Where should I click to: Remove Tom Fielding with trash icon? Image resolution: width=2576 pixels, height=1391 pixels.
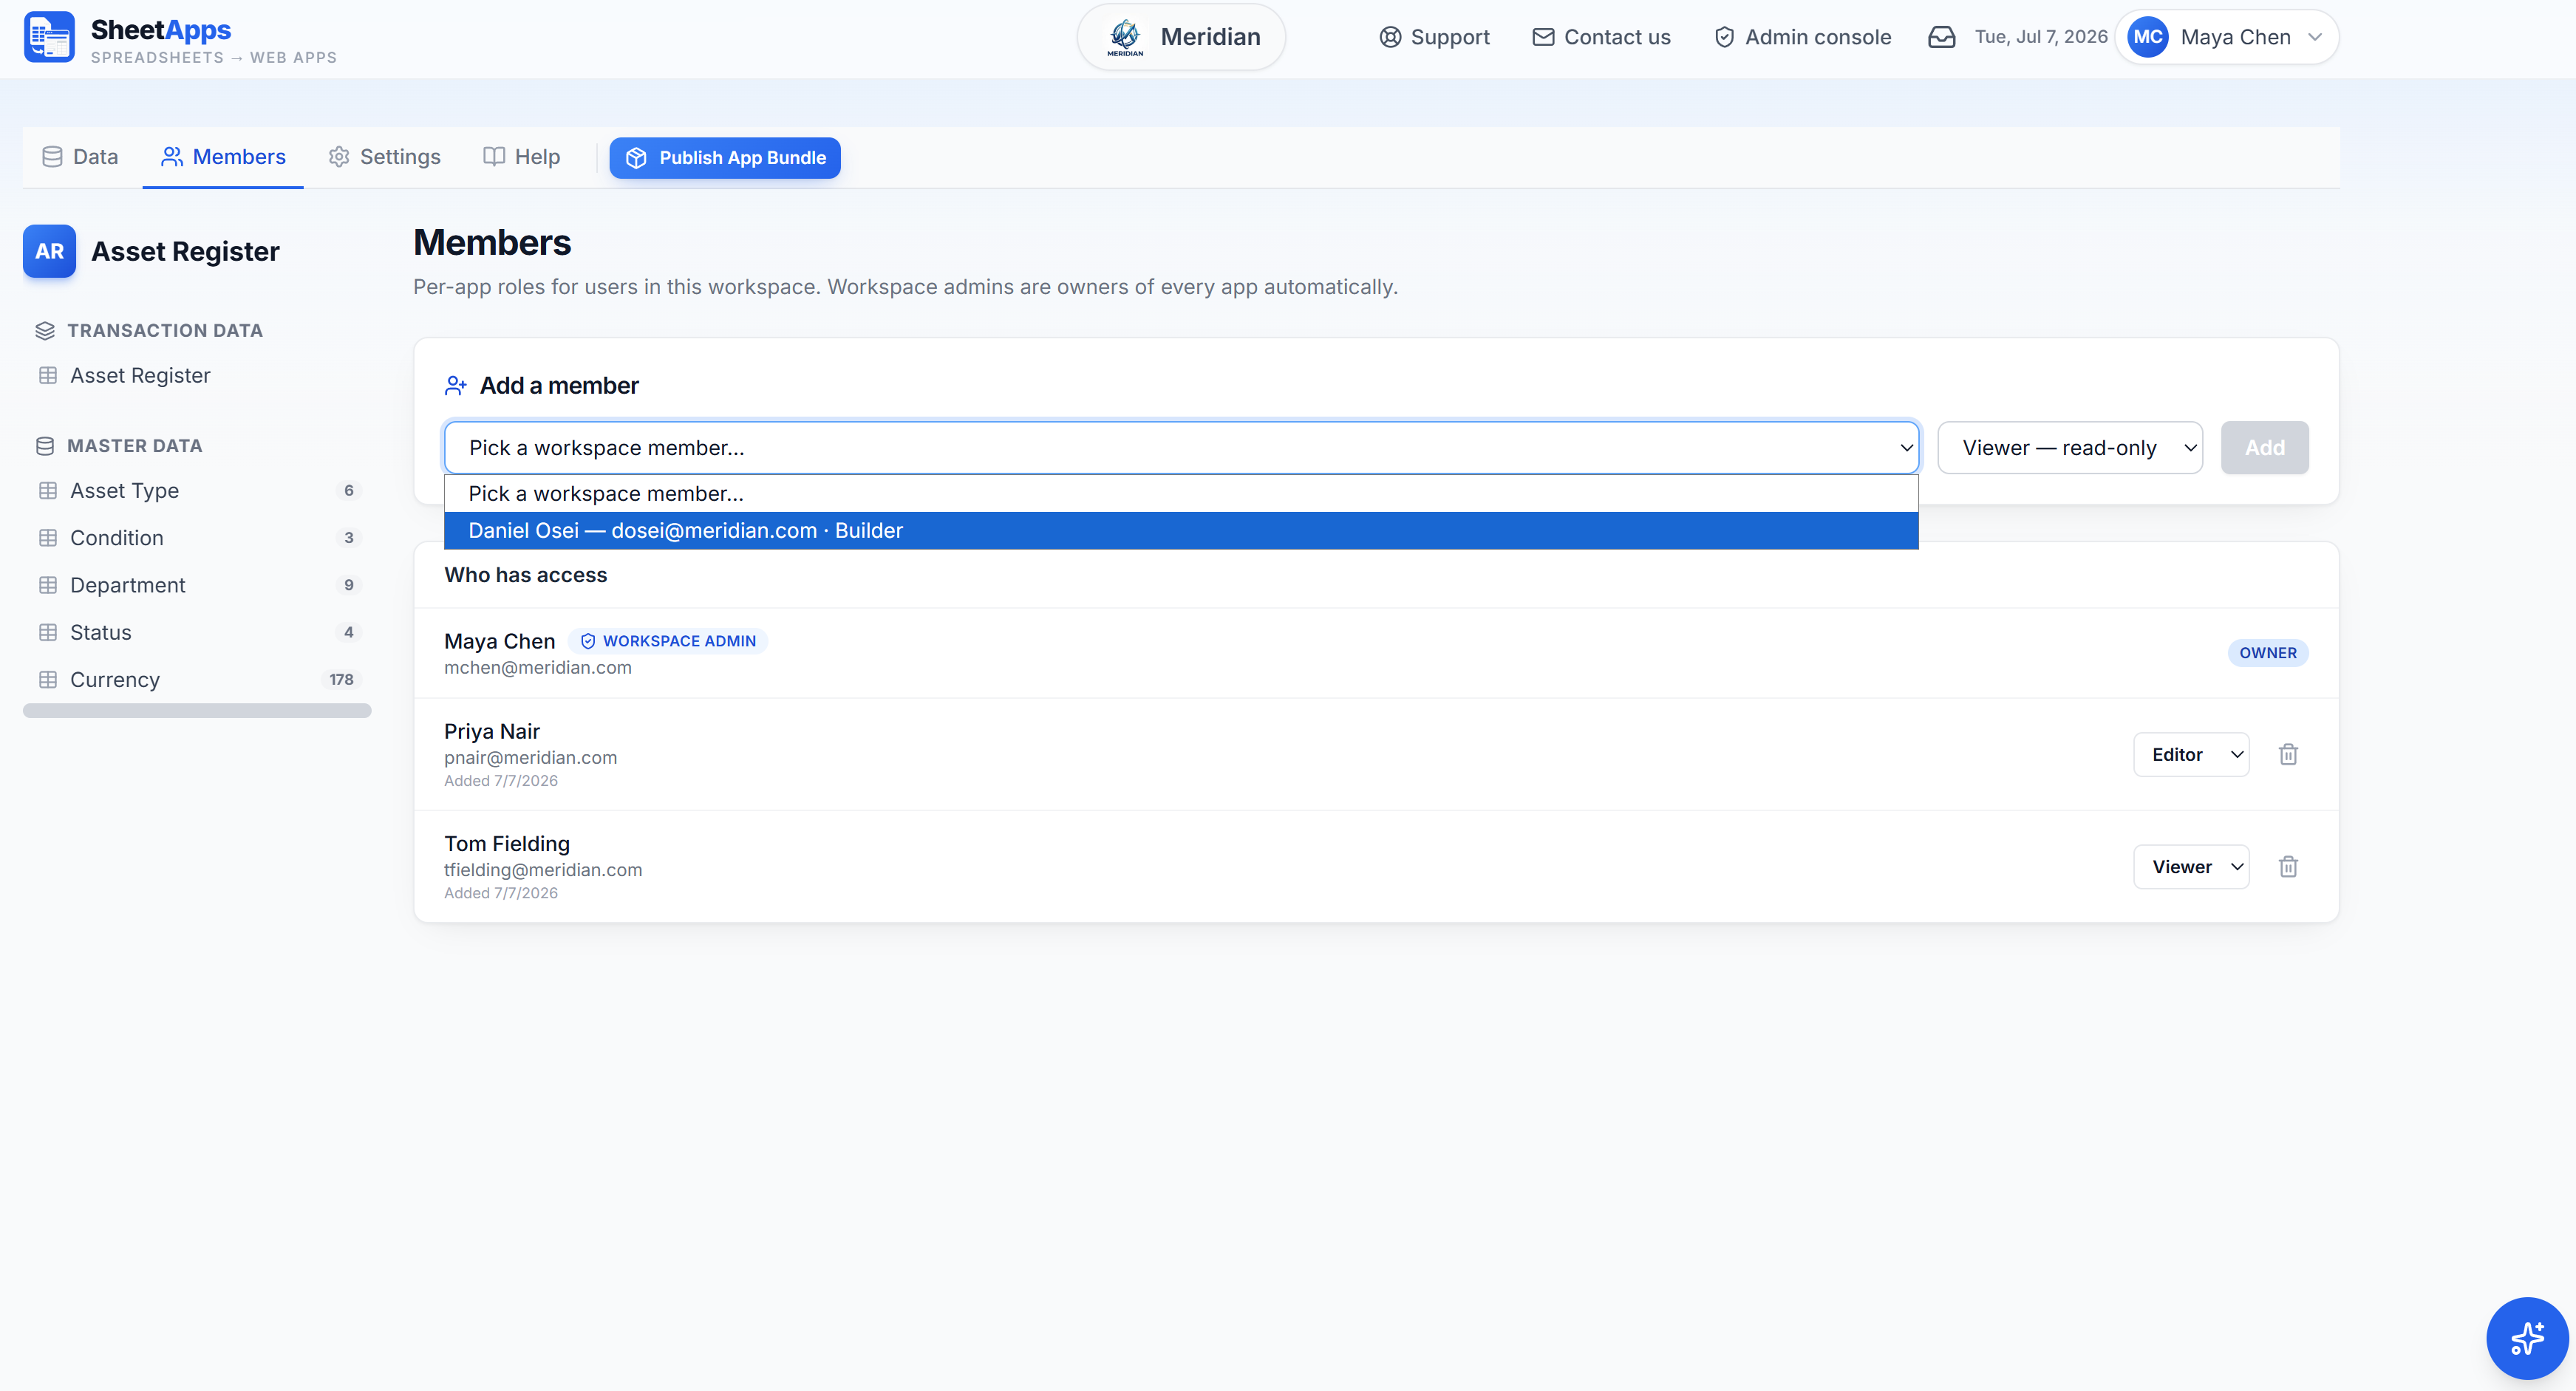click(x=2288, y=866)
